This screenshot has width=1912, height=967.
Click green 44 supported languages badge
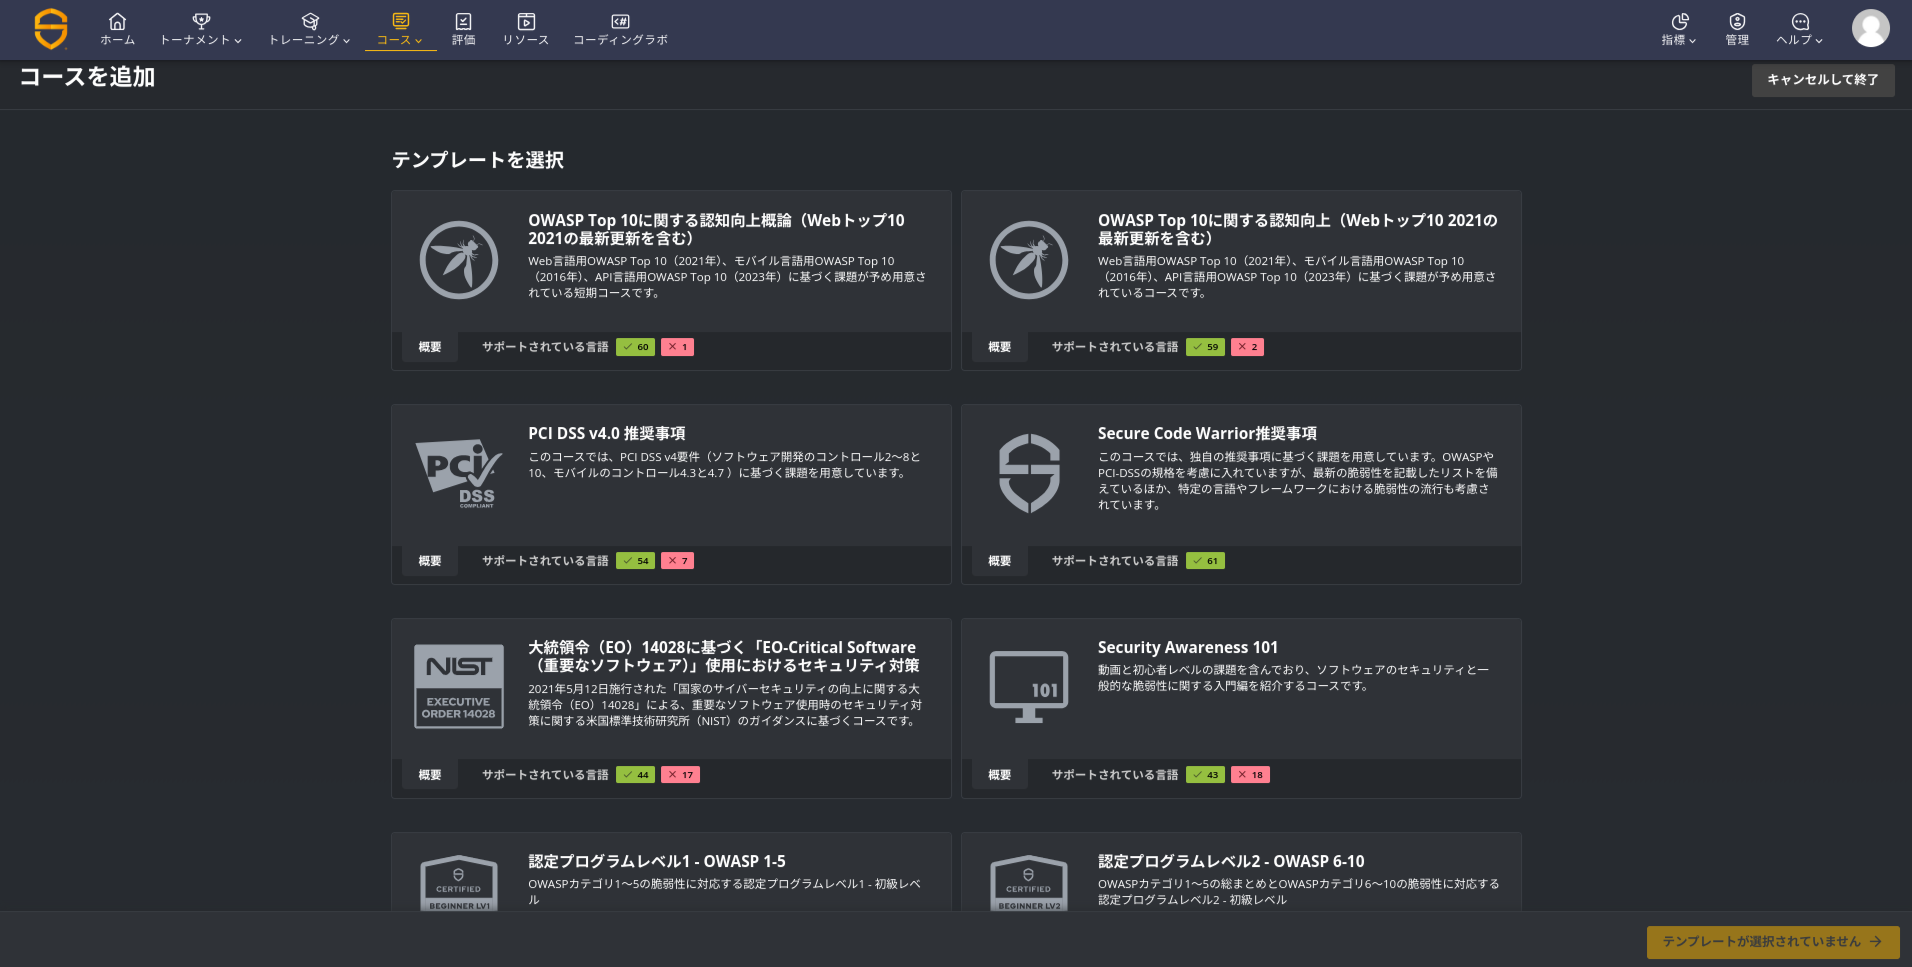[x=635, y=775]
